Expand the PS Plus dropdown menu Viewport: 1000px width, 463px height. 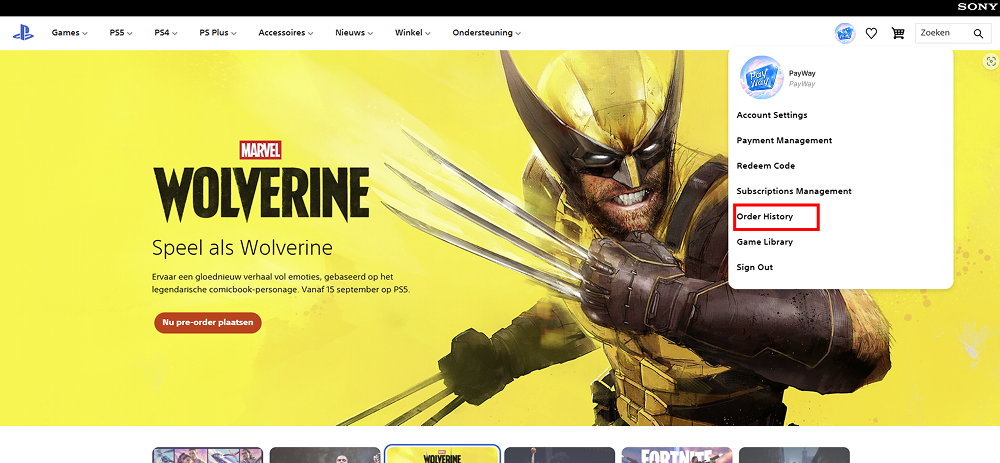click(x=218, y=33)
